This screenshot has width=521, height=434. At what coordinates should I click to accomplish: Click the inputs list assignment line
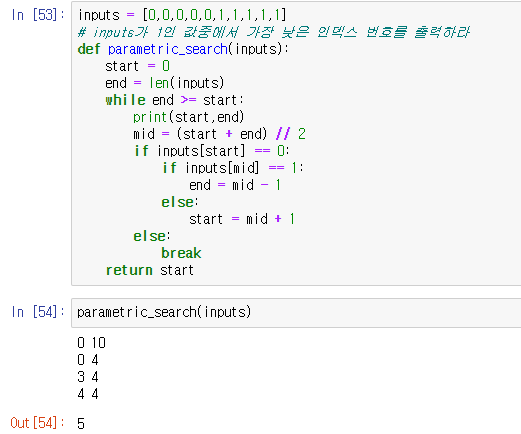coord(182,15)
